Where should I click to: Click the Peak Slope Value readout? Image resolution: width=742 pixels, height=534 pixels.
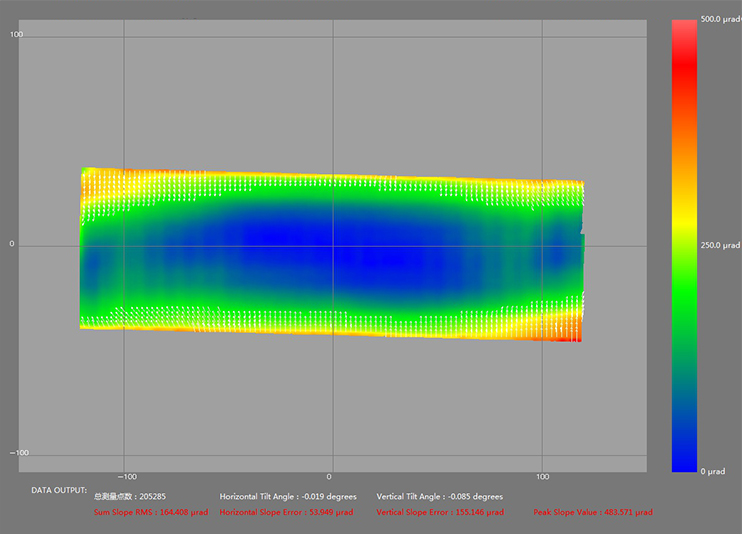tap(592, 512)
